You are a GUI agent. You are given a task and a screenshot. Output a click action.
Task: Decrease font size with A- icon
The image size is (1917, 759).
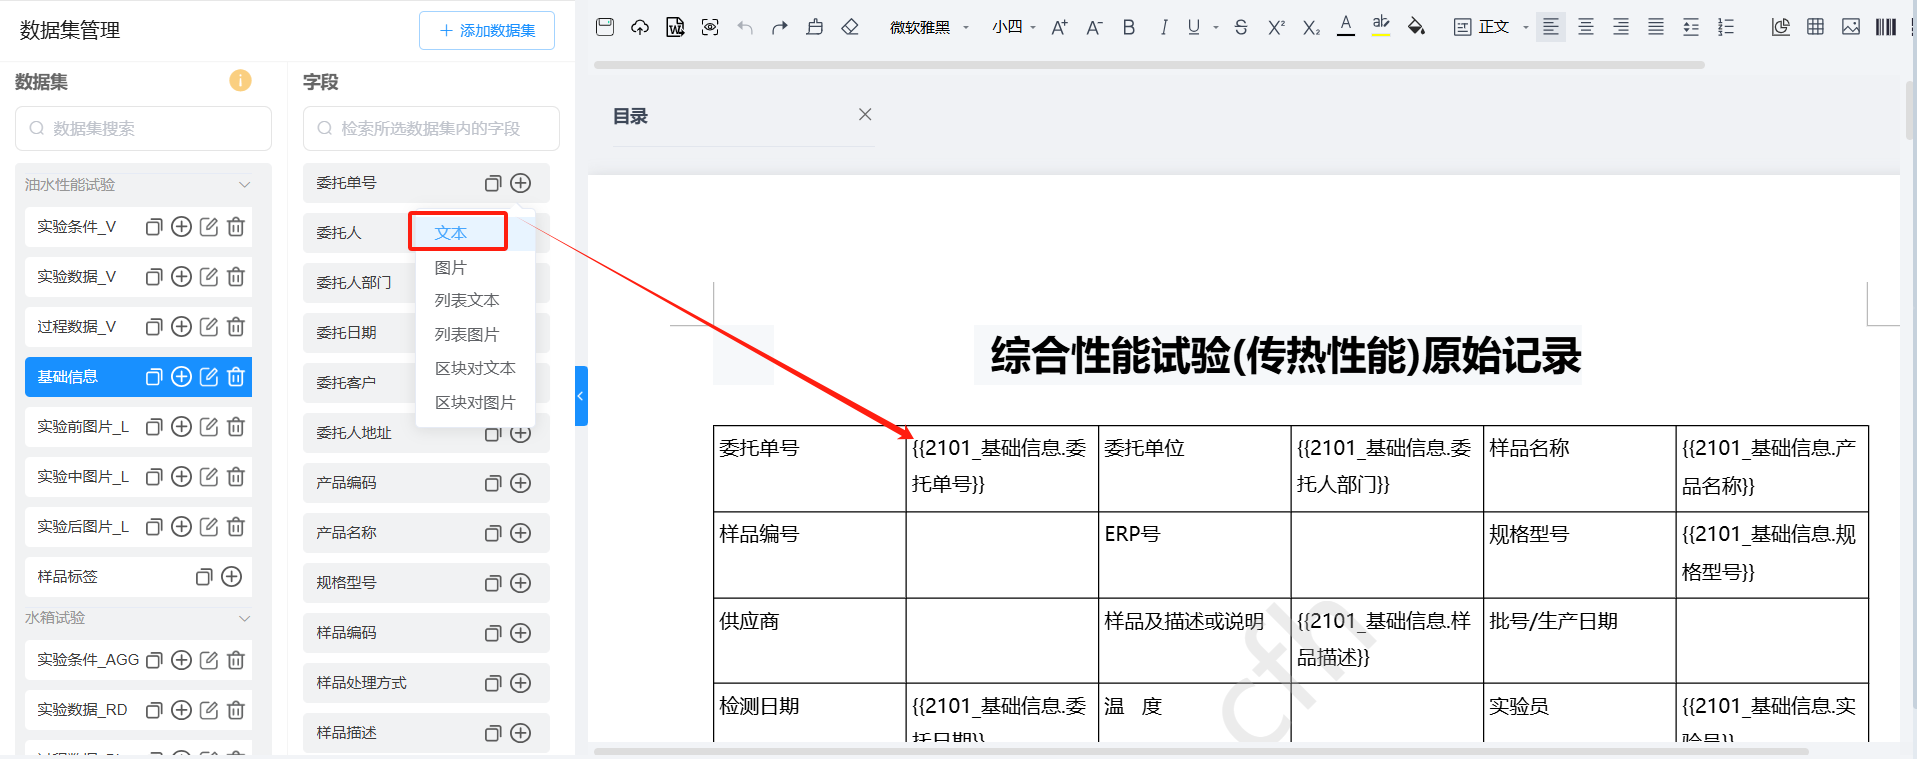pyautogui.click(x=1094, y=27)
